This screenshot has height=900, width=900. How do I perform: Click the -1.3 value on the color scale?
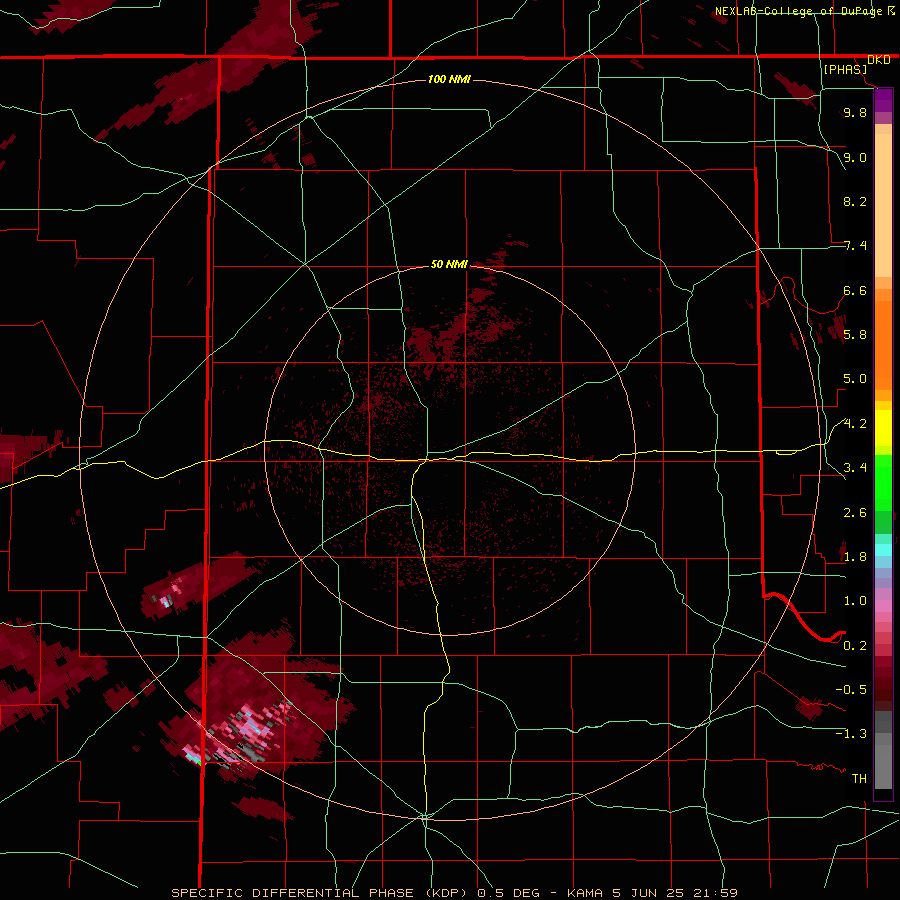coord(851,734)
